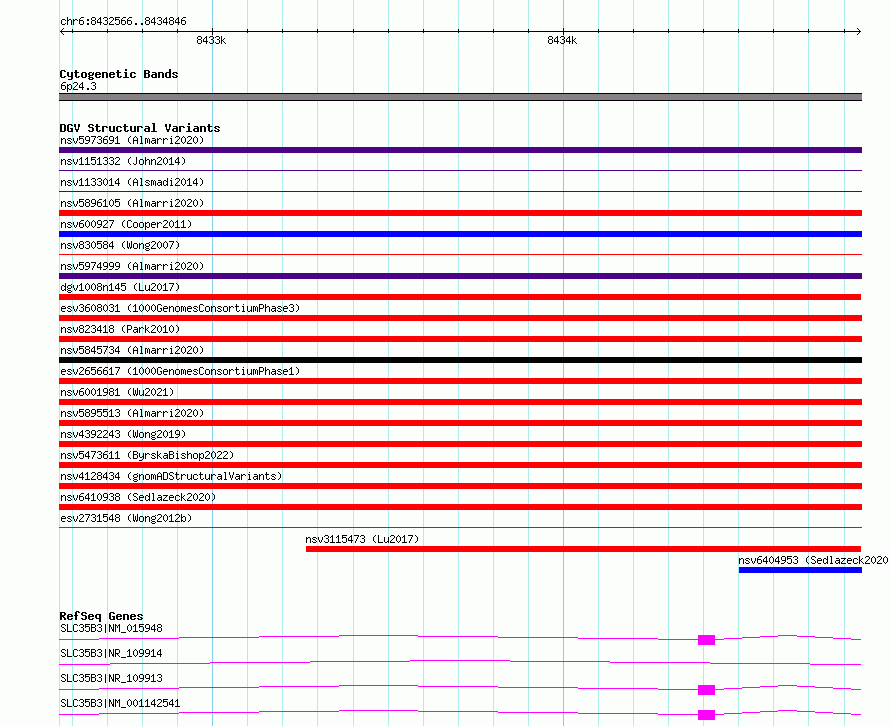Open nsv6410938 (Sedlazeck2020) variant
Image resolution: width=890 pixels, height=726 pixels.
(x=138, y=497)
